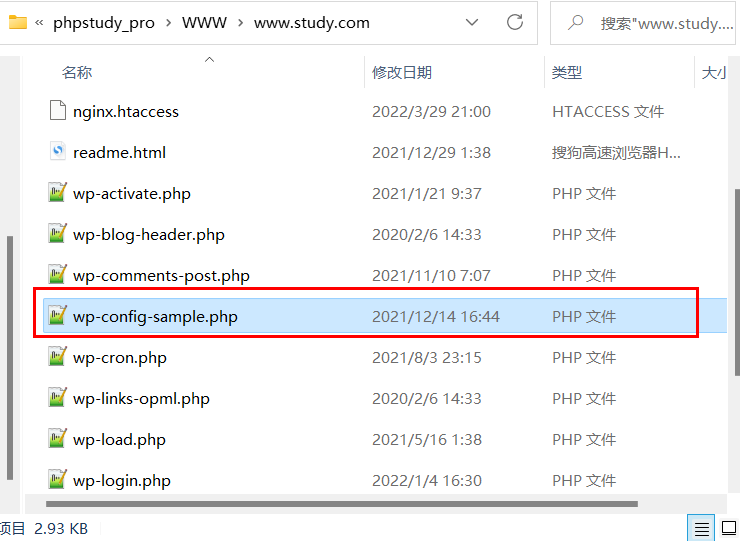Click date 2022/3/29 21:00

431,112
